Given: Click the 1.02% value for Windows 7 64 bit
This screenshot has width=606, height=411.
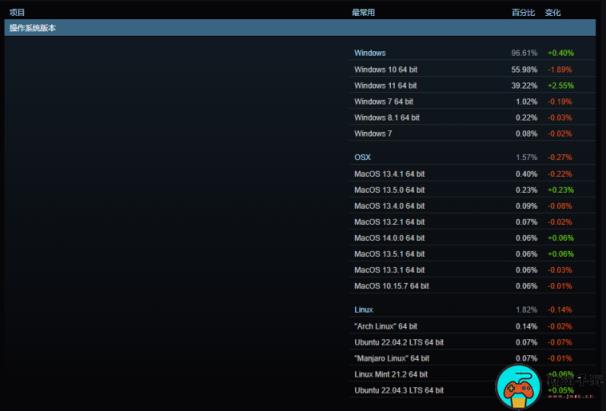Looking at the screenshot, I should click(526, 102).
